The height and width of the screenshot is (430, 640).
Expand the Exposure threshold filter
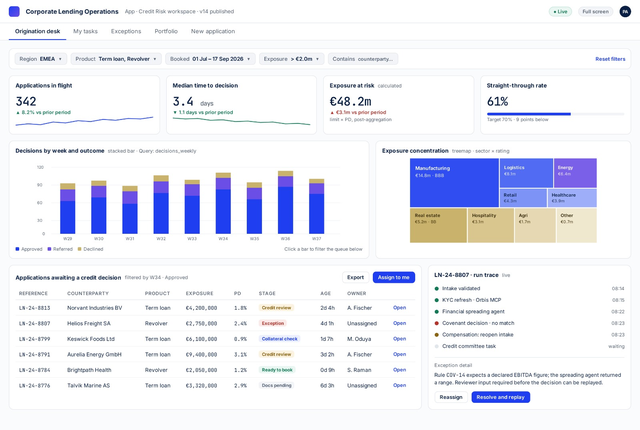[291, 59]
